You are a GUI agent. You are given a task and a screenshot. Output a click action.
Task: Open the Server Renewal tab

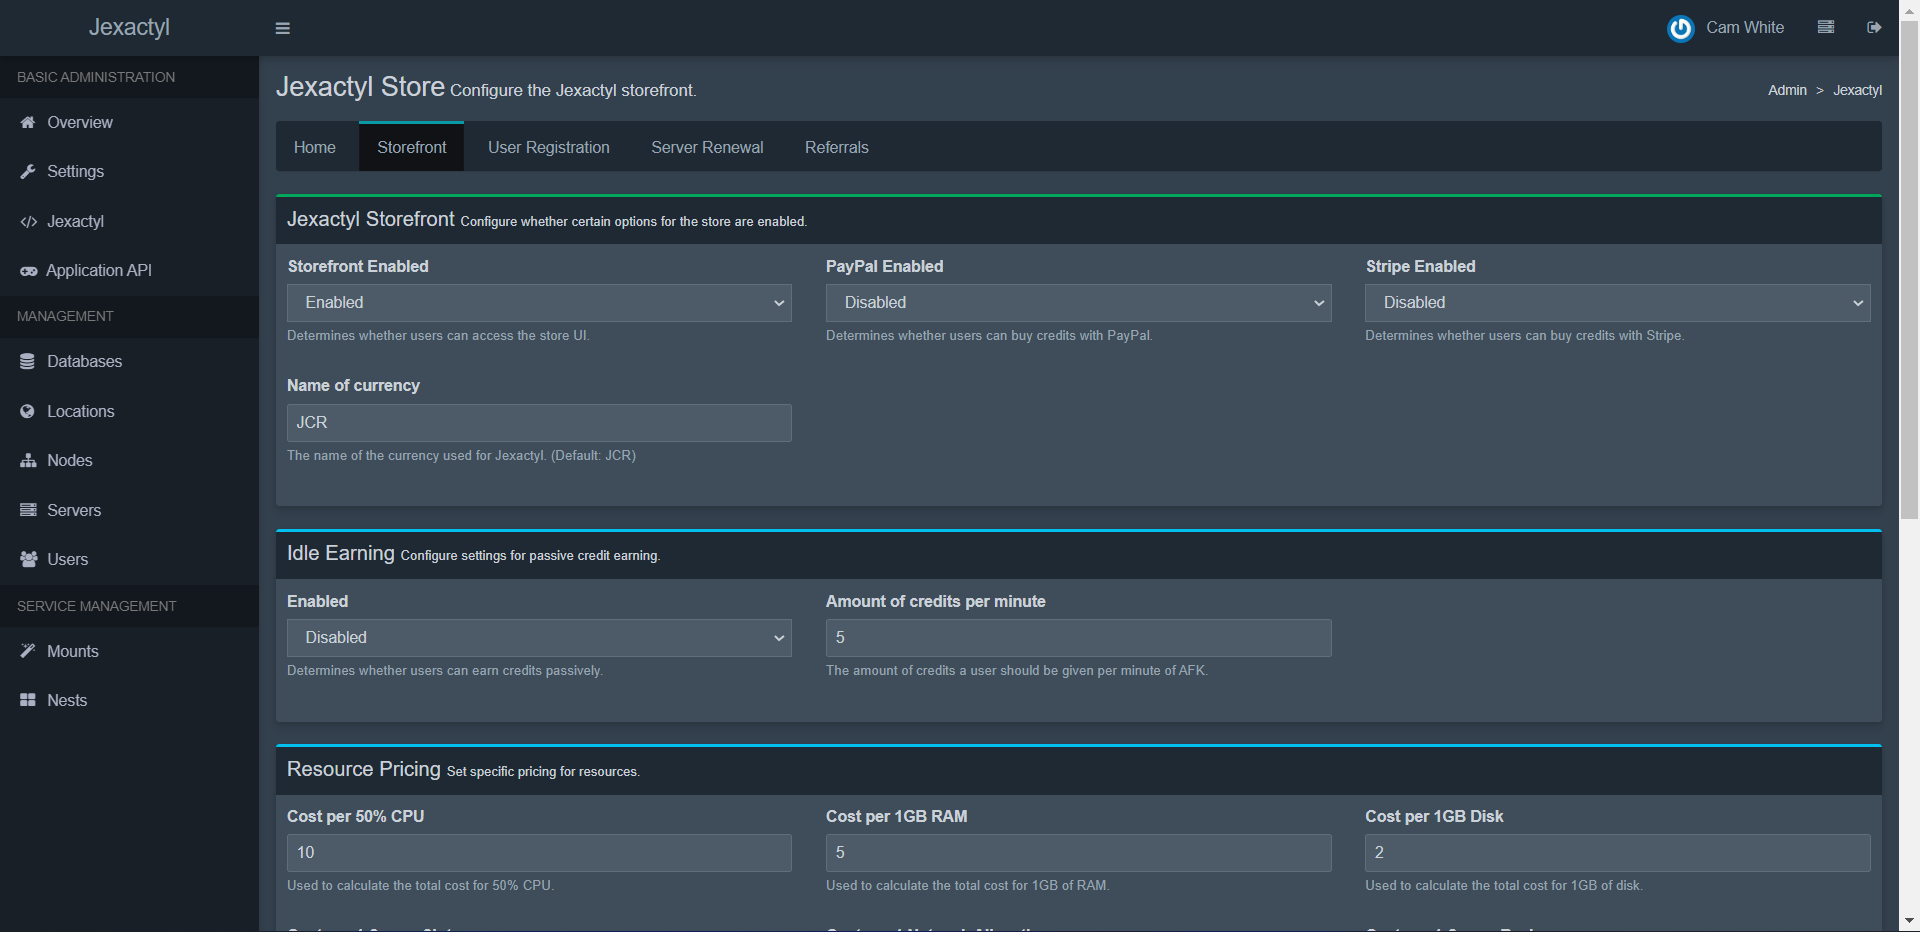point(707,147)
